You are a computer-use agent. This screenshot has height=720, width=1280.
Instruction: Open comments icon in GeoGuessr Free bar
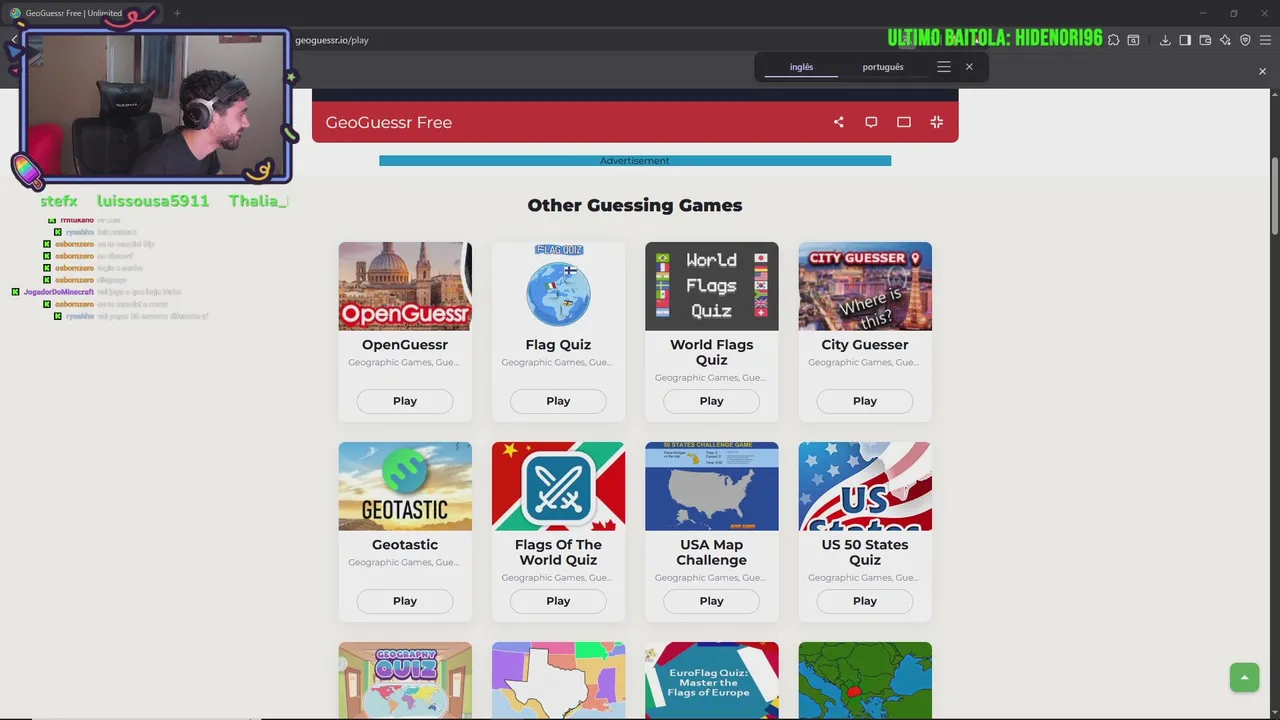click(x=871, y=122)
